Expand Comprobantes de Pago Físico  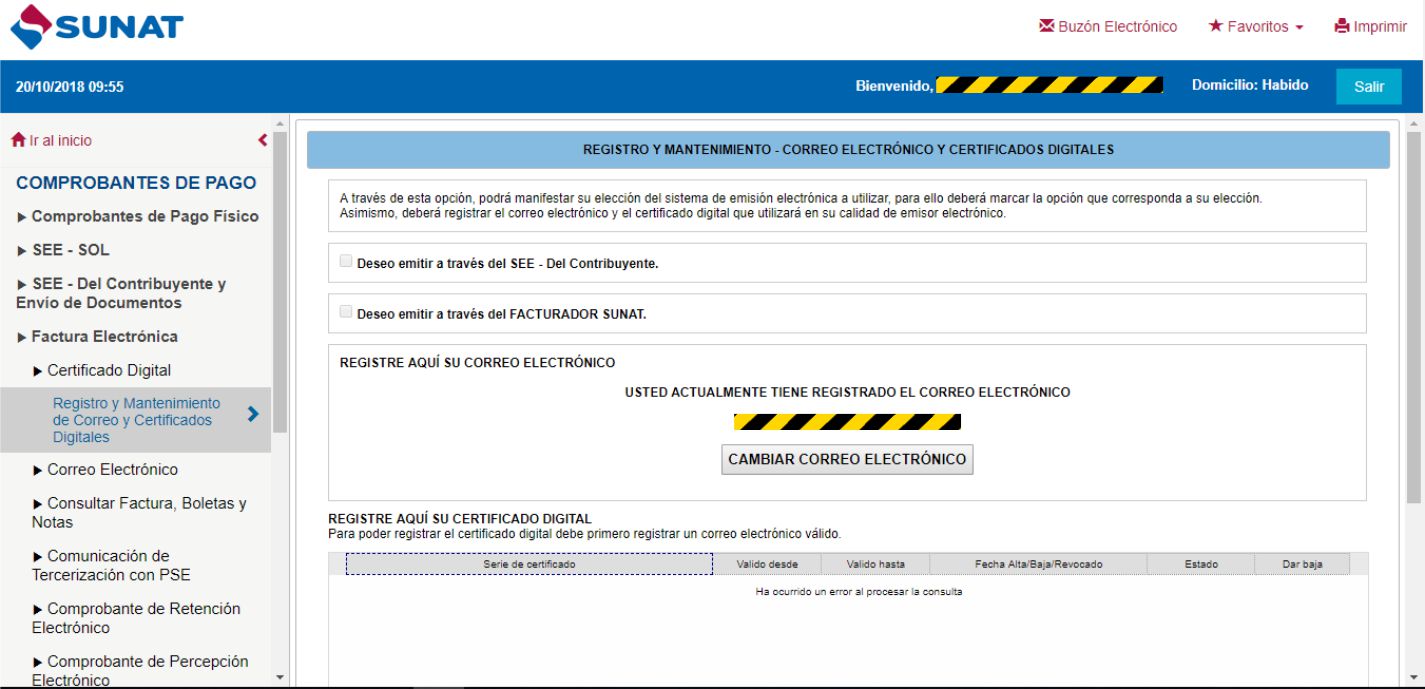click(138, 216)
